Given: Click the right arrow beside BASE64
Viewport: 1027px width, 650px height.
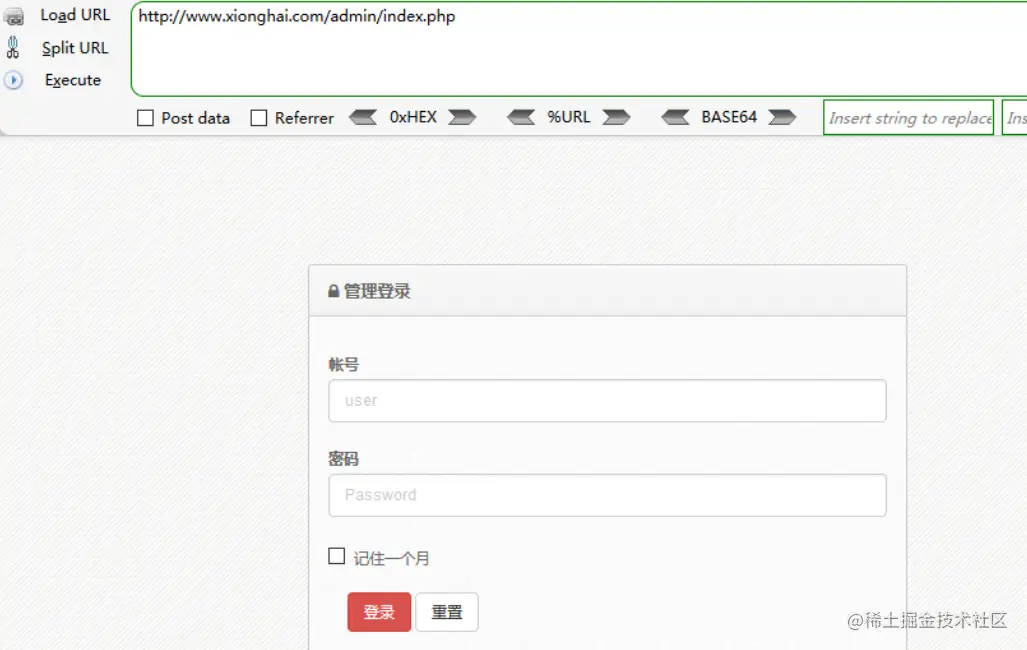Looking at the screenshot, I should 782,117.
